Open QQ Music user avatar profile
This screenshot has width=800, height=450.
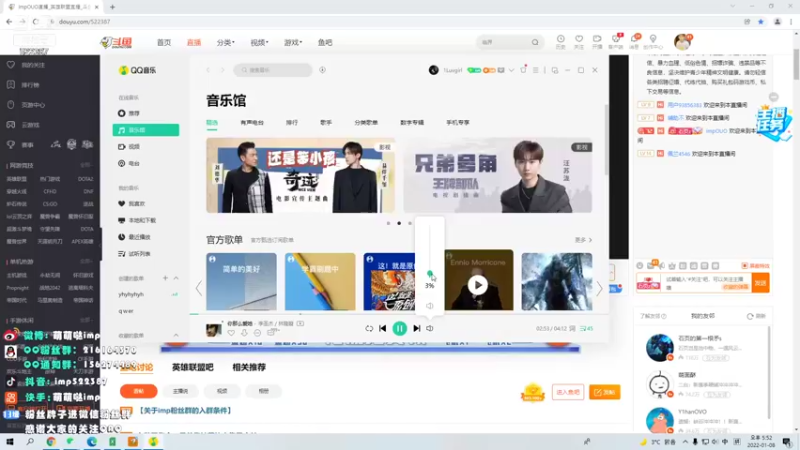tap(434, 70)
